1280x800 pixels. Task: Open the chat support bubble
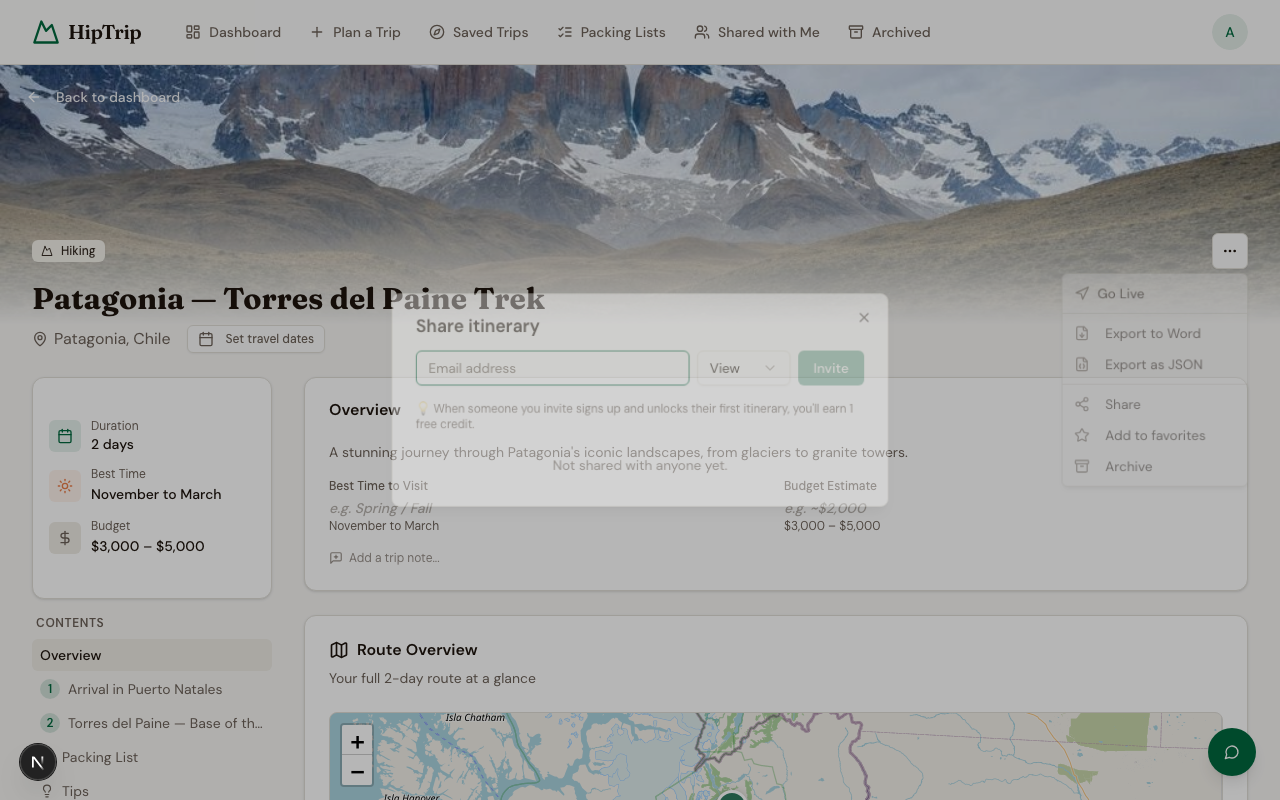pyautogui.click(x=1232, y=752)
